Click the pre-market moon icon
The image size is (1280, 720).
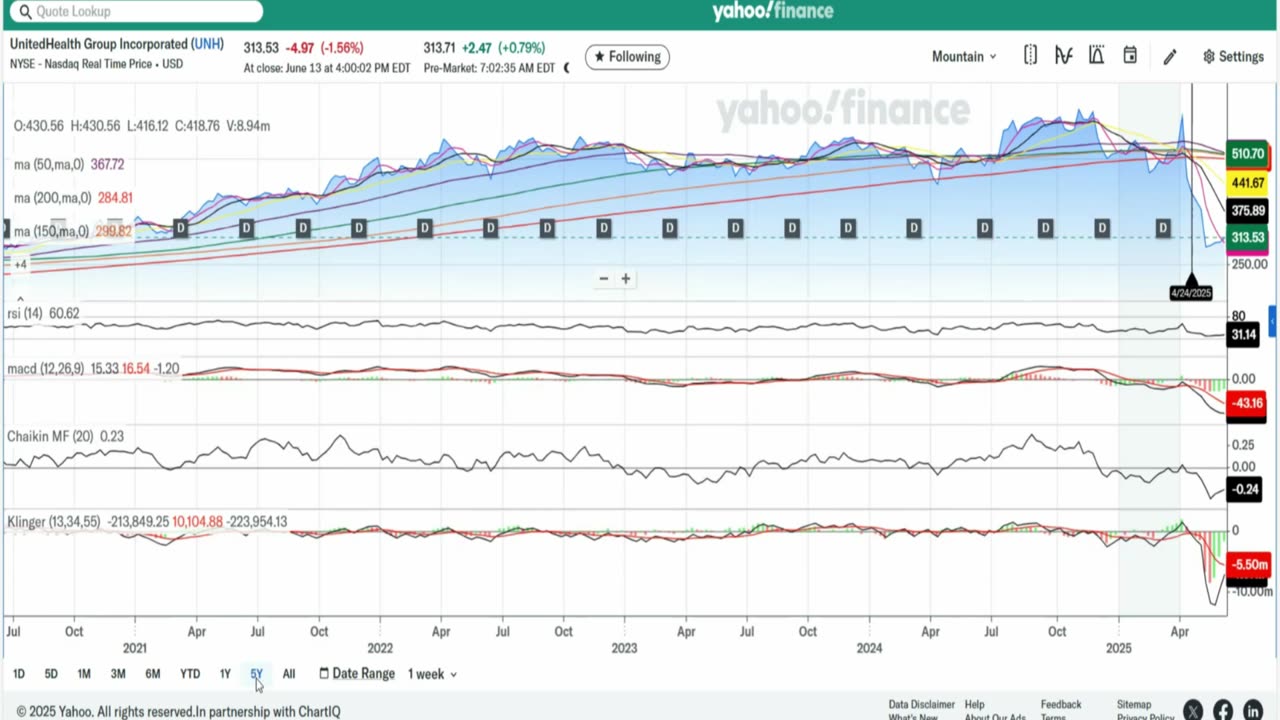(567, 68)
